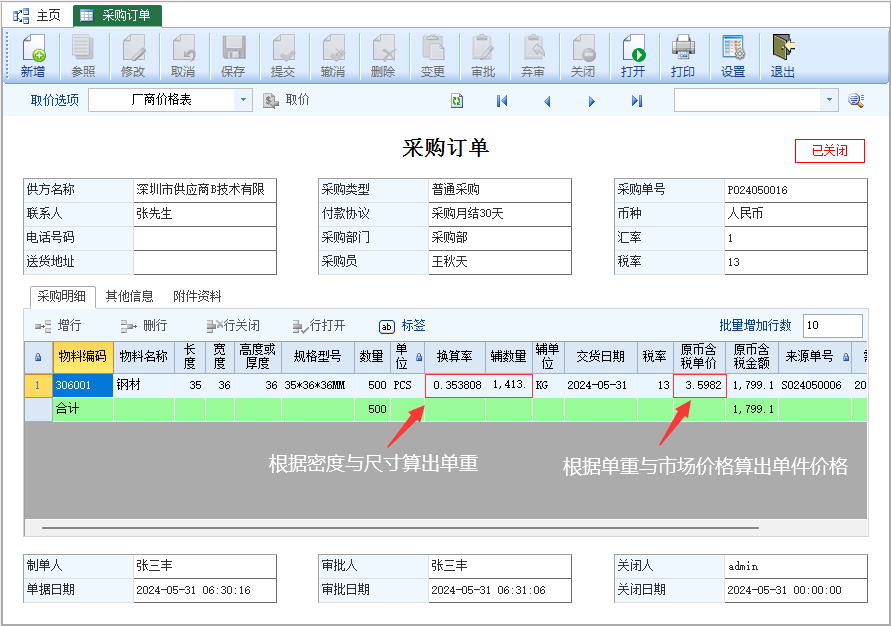Click the 钢材 material name cell

point(144,386)
